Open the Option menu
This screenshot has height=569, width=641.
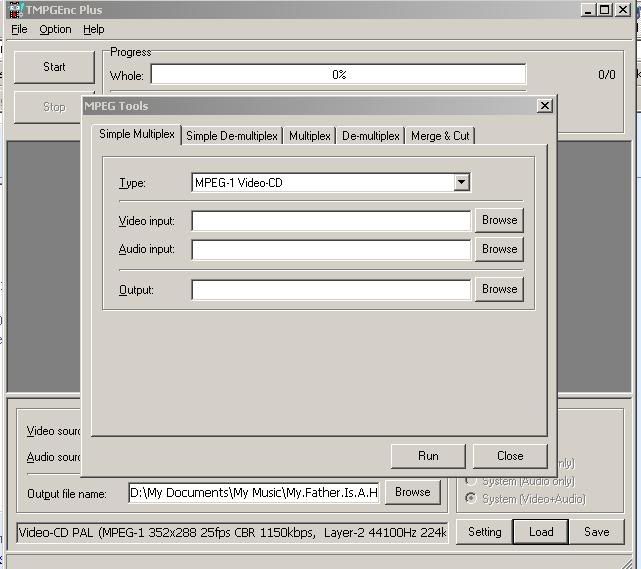pos(55,29)
